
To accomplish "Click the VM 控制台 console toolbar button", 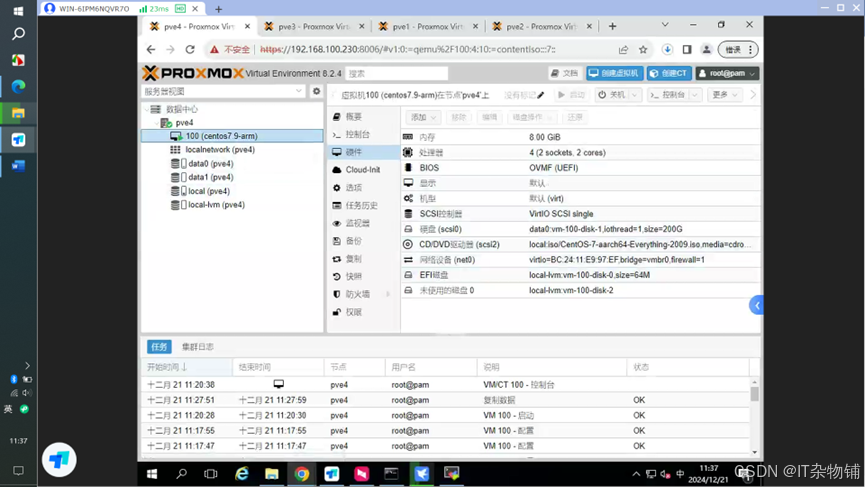I will (x=668, y=95).
